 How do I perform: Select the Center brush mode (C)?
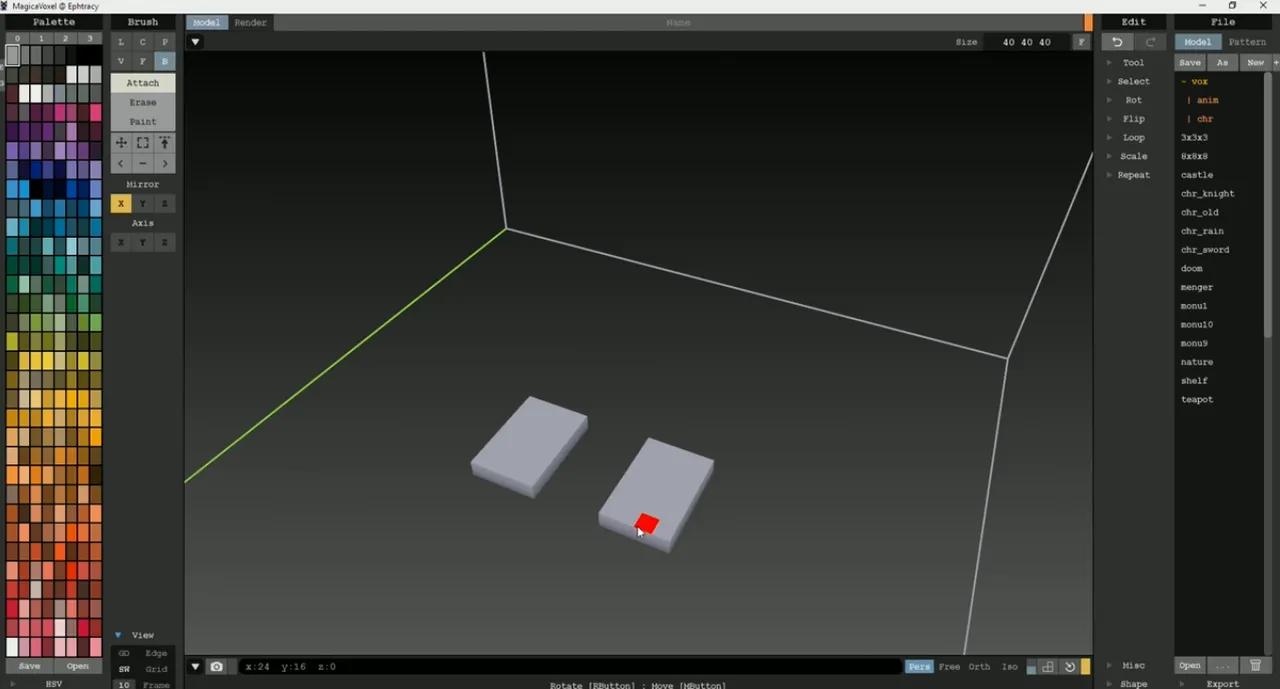[143, 42]
